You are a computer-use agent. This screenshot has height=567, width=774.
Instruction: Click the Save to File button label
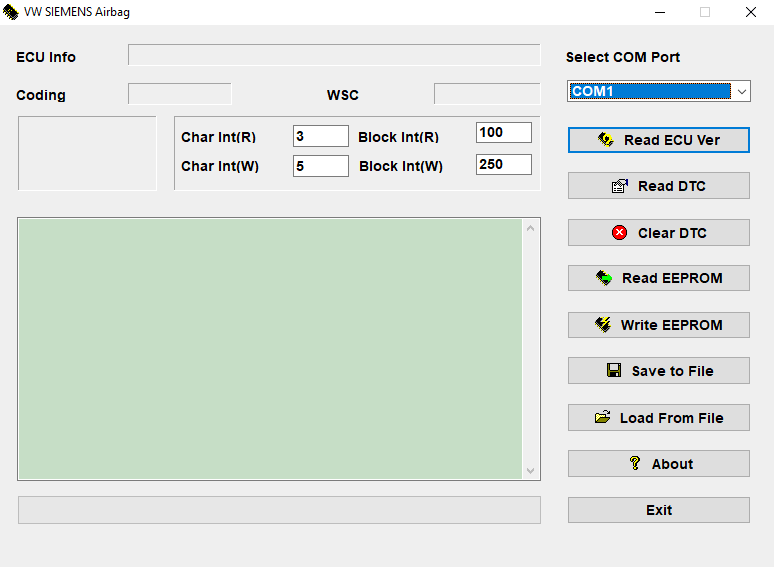click(x=673, y=371)
